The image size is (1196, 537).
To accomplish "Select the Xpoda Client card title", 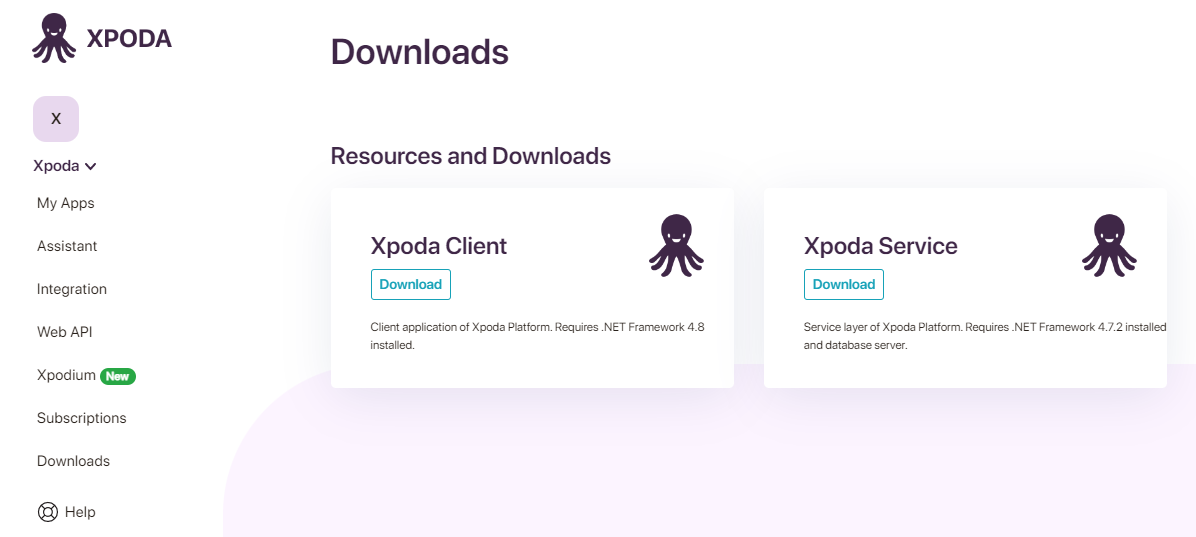I will pos(439,246).
